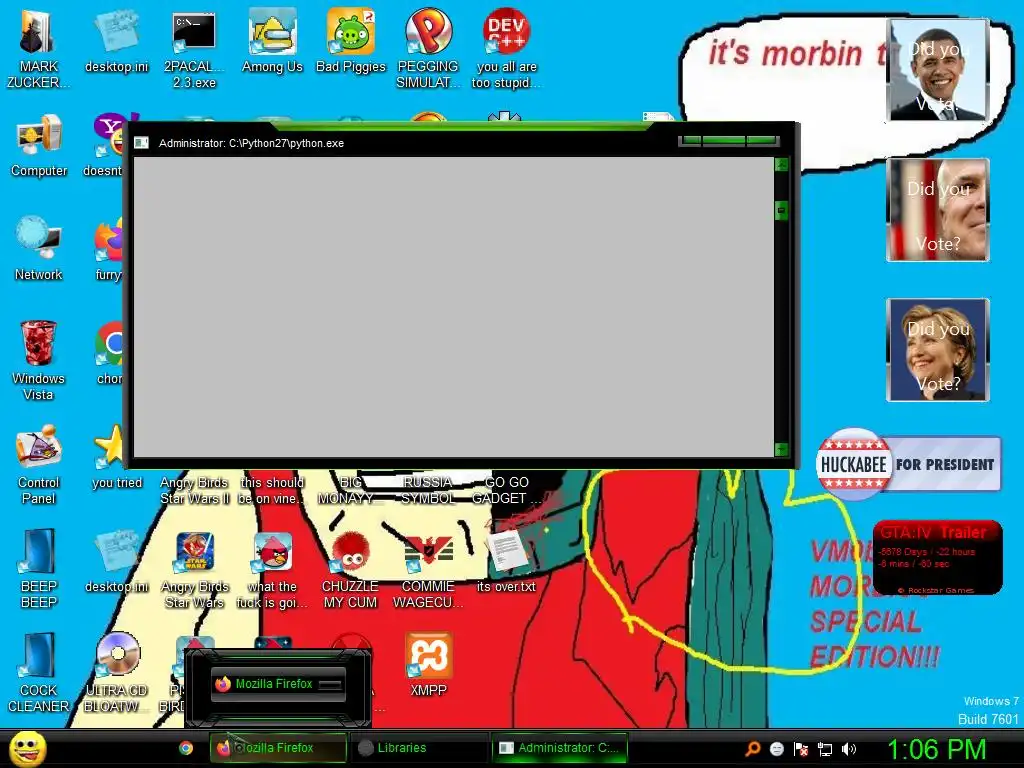Click the Obama 'Did you Vote?' gadget

pyautogui.click(x=938, y=70)
